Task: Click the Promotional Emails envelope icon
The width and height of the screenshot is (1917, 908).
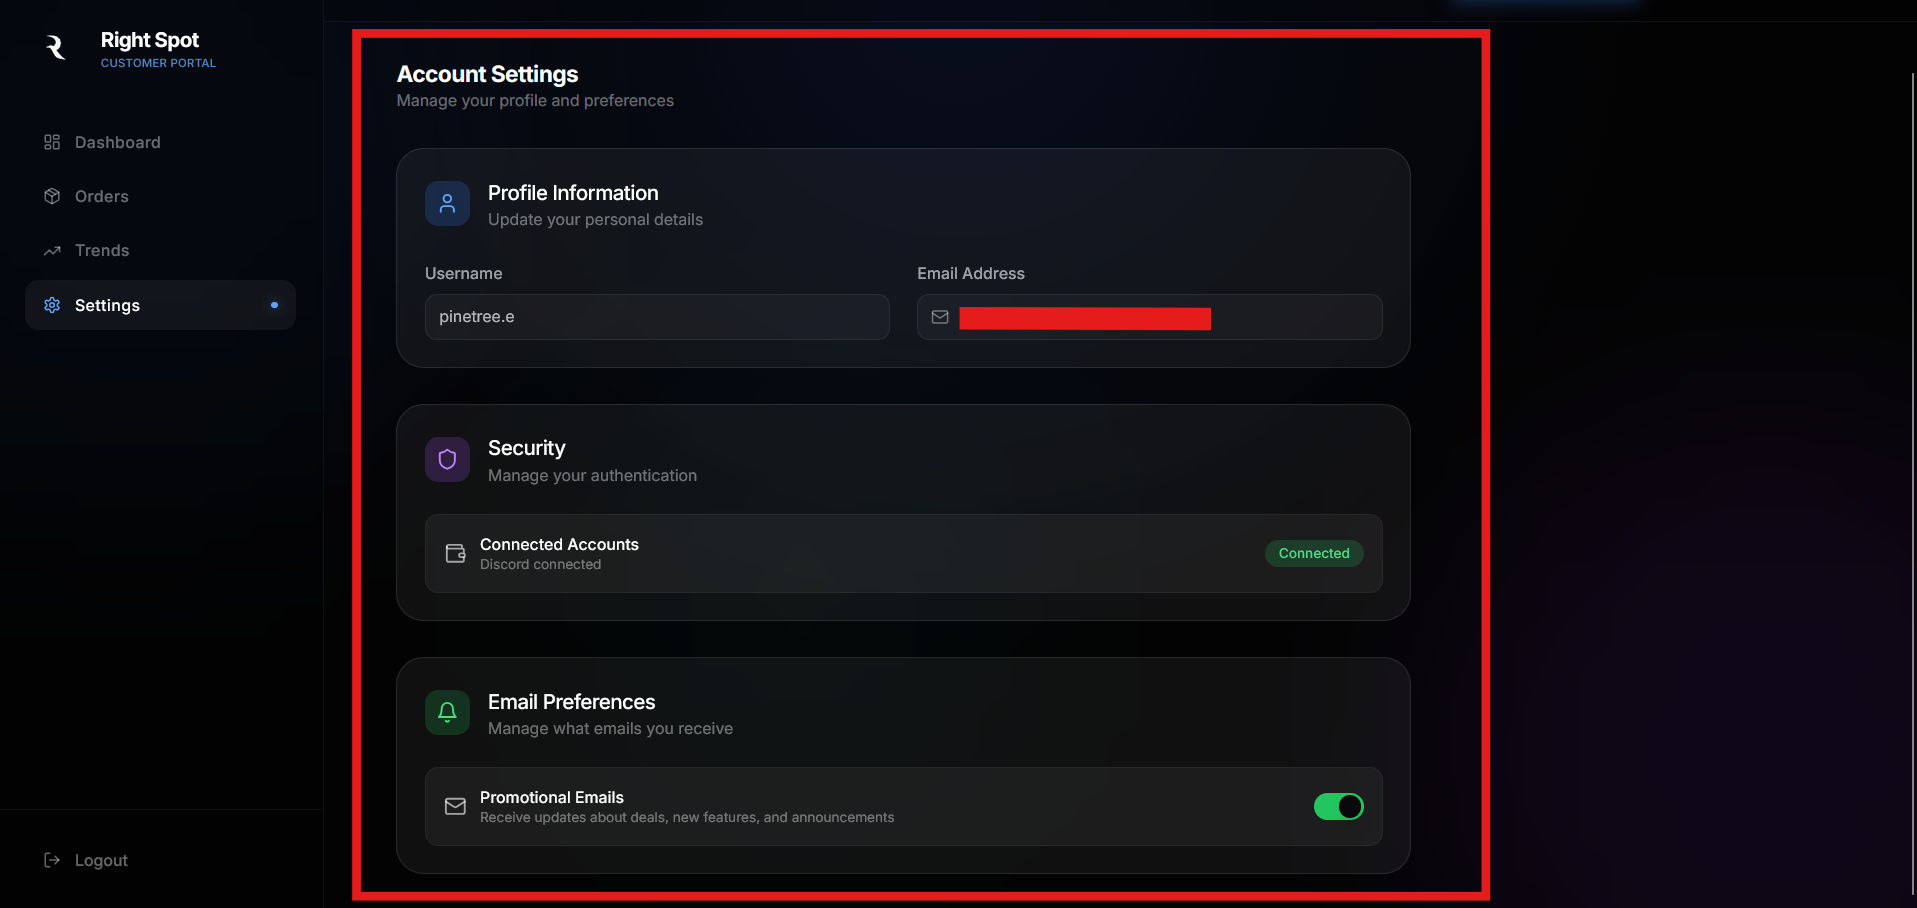Action: 455,806
